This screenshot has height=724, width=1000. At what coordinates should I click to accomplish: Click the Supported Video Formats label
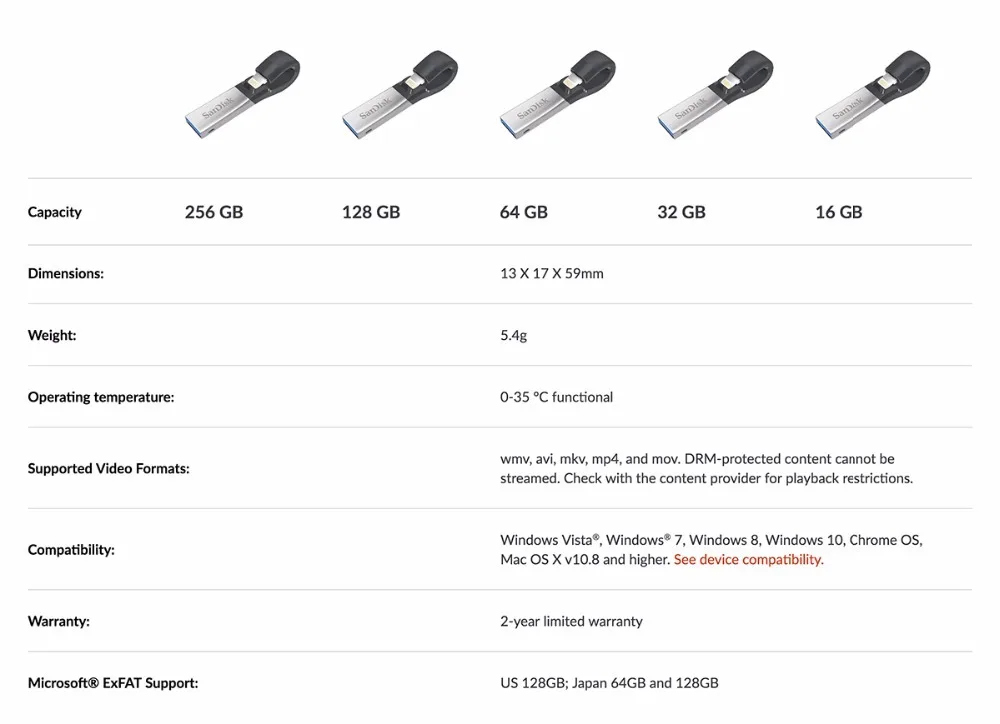click(109, 469)
